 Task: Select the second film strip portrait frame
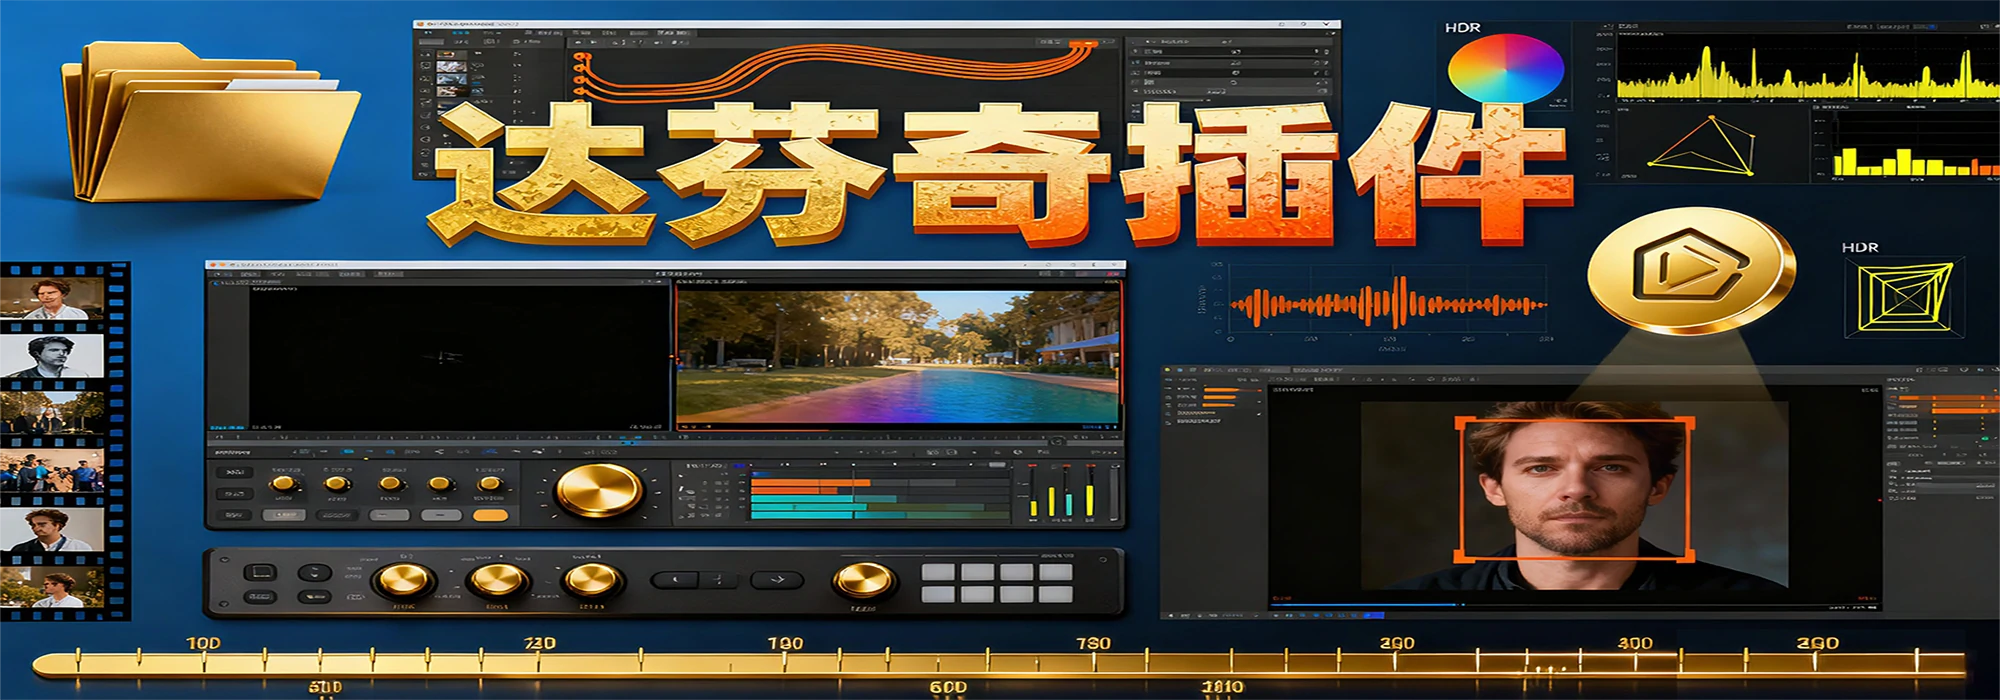point(51,356)
